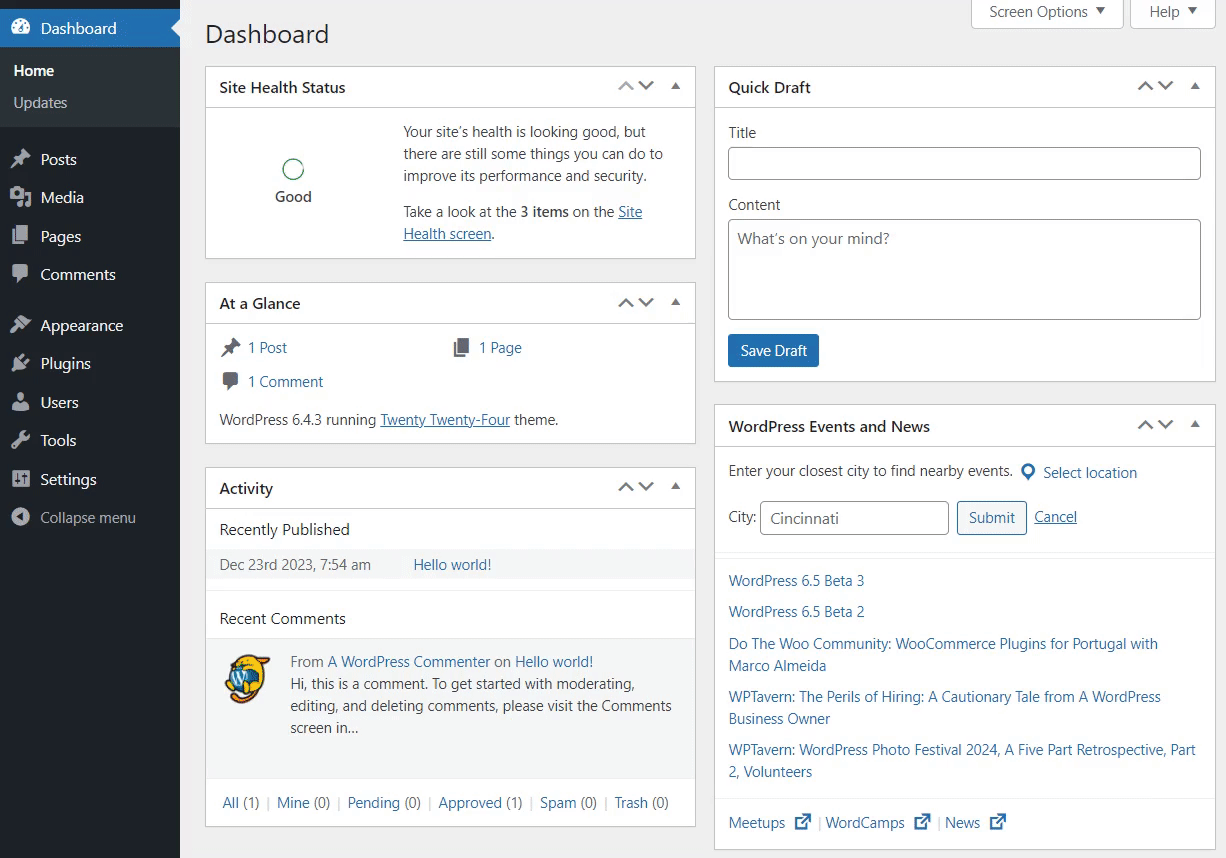Click the Plugins plug icon
The width and height of the screenshot is (1226, 858).
tap(20, 363)
